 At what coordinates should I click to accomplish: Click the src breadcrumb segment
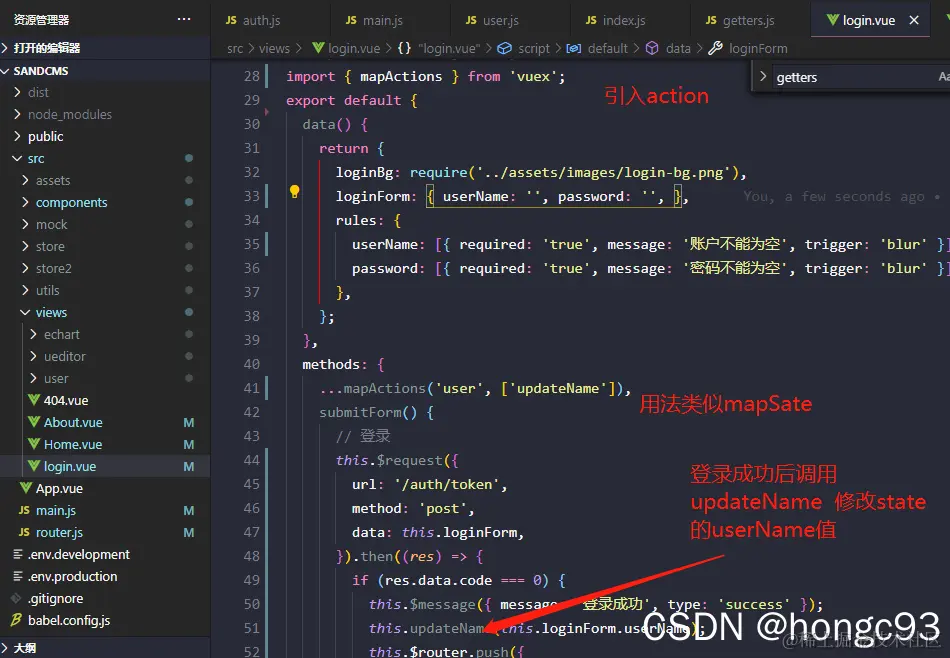(235, 48)
